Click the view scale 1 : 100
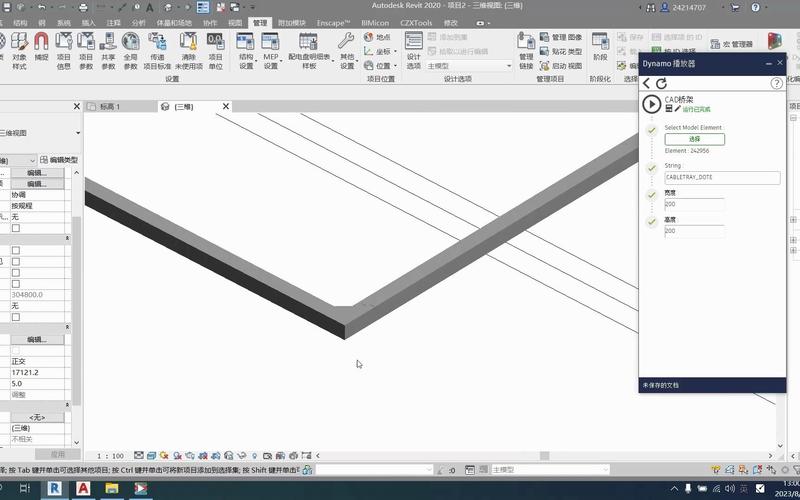The height and width of the screenshot is (500, 800). pos(111,456)
